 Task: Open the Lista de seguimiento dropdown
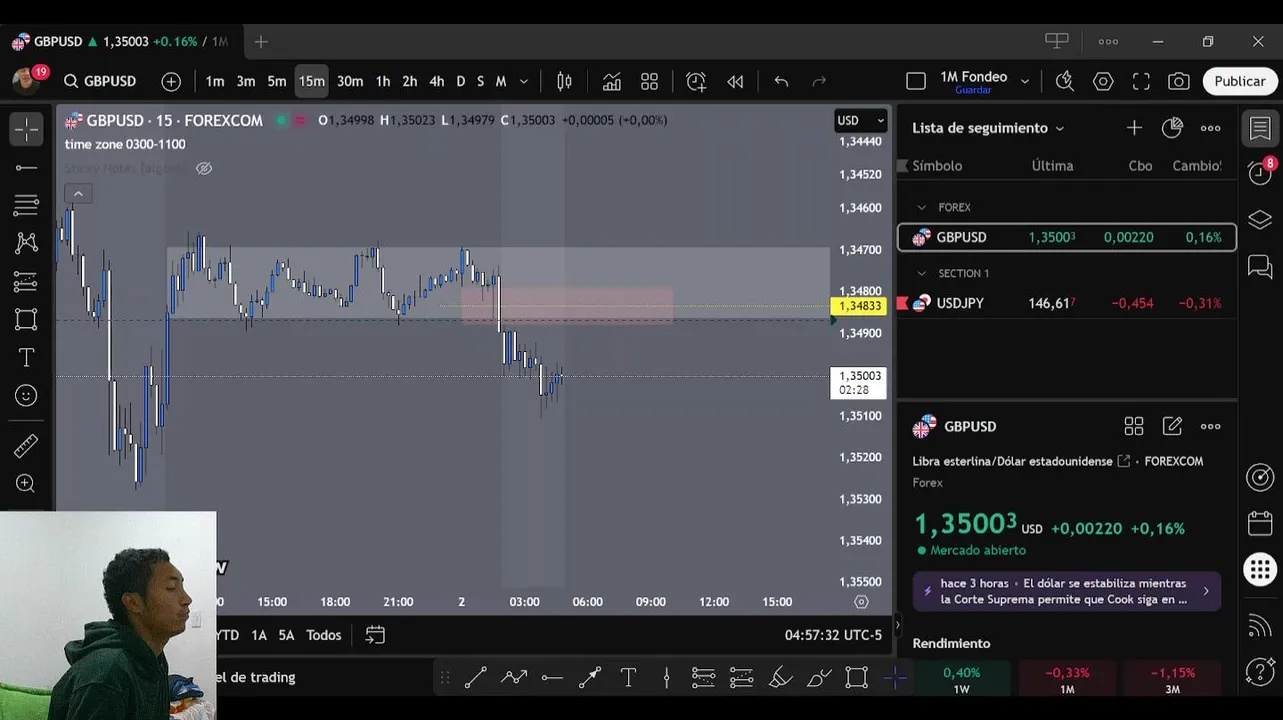[988, 128]
